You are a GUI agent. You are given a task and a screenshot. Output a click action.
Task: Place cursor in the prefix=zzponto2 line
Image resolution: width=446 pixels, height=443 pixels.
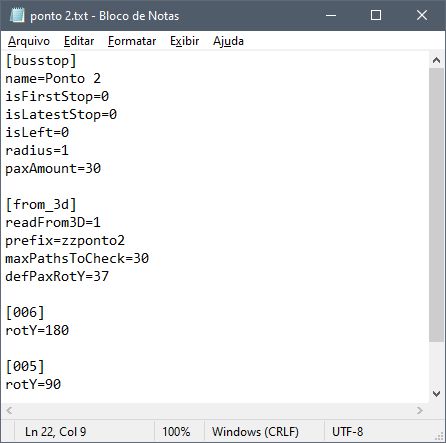(x=65, y=241)
